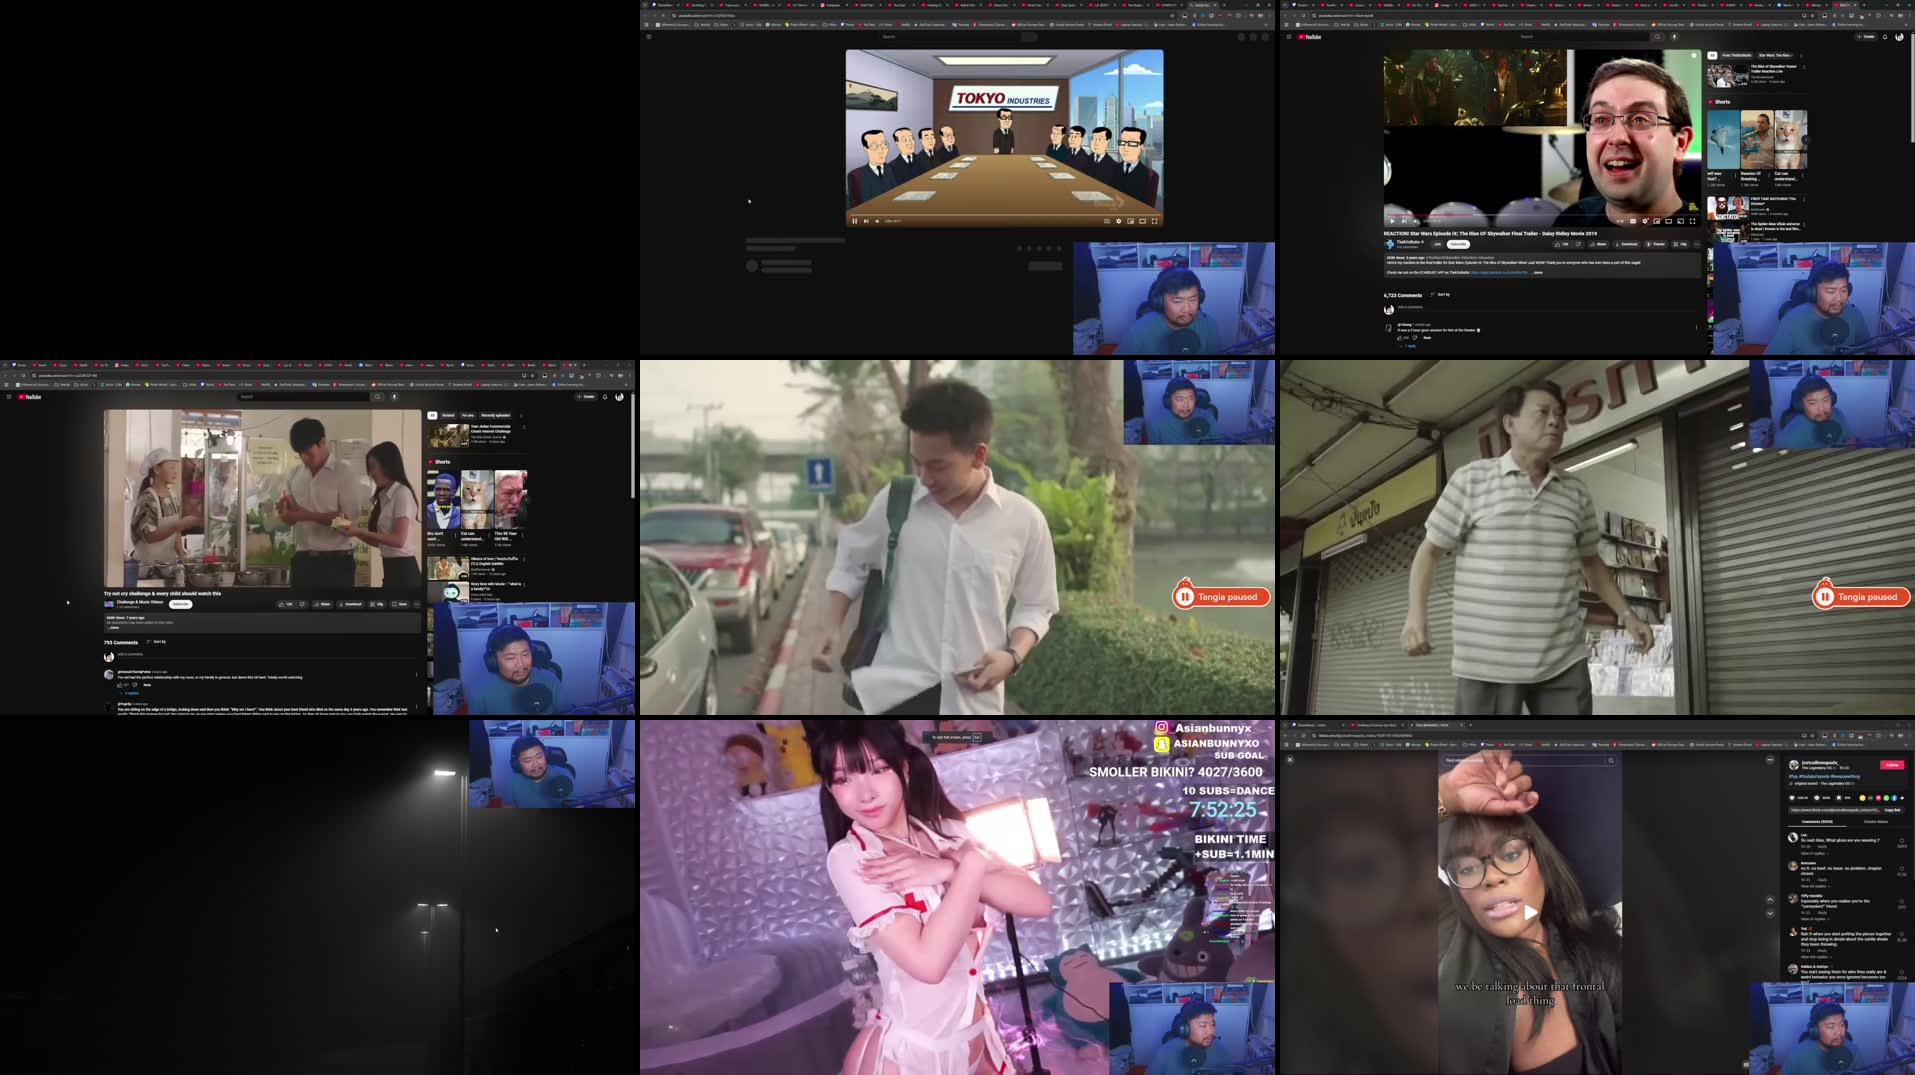Expand '1 reply' under first Star Wars comment
Screen dimensions: 1915x1075
(x=1409, y=345)
